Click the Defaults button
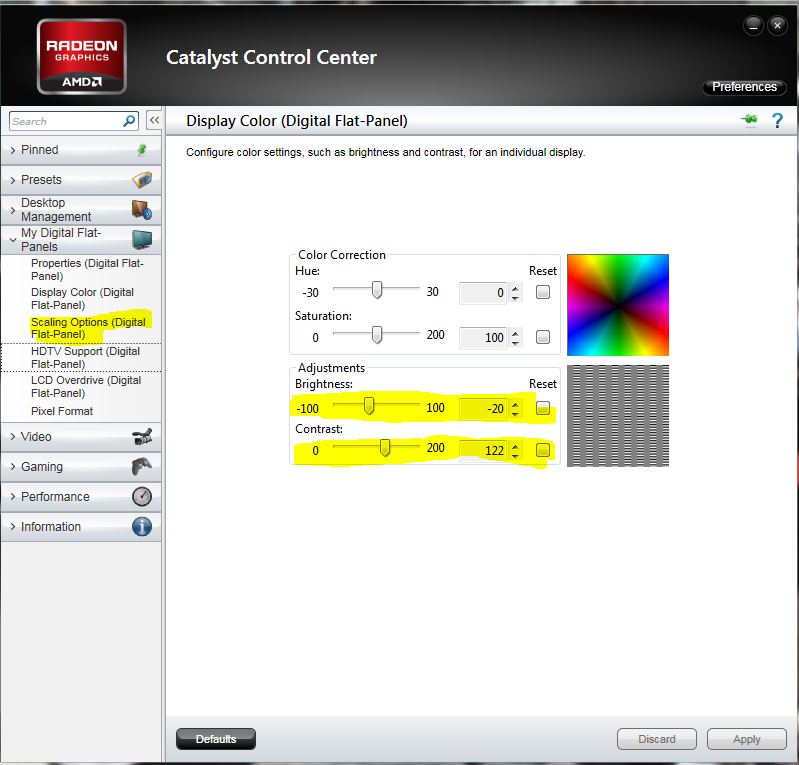Screen dimensions: 799x765 pyautogui.click(x=216, y=739)
